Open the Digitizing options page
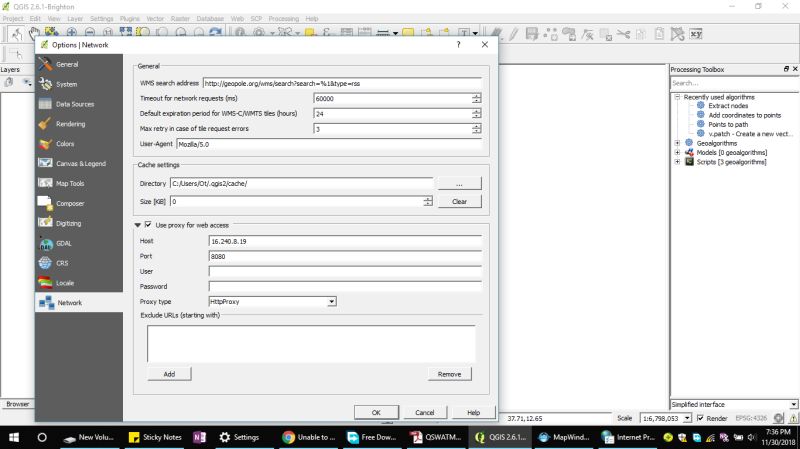Viewport: 800px width, 449px height. pos(79,223)
